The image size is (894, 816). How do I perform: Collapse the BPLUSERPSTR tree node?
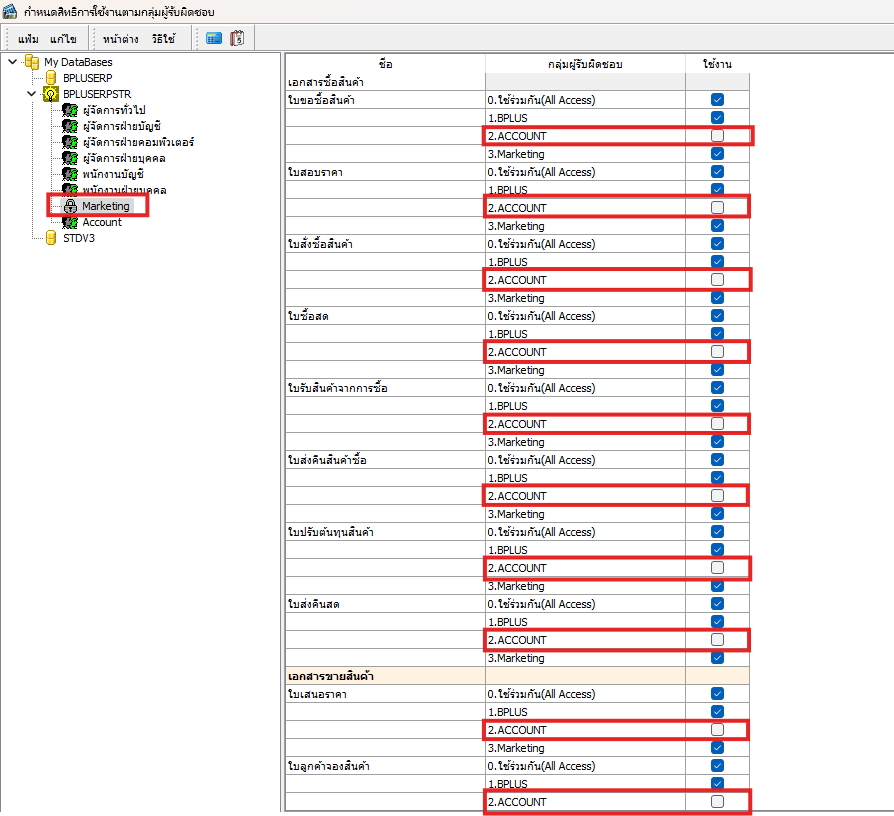31,94
